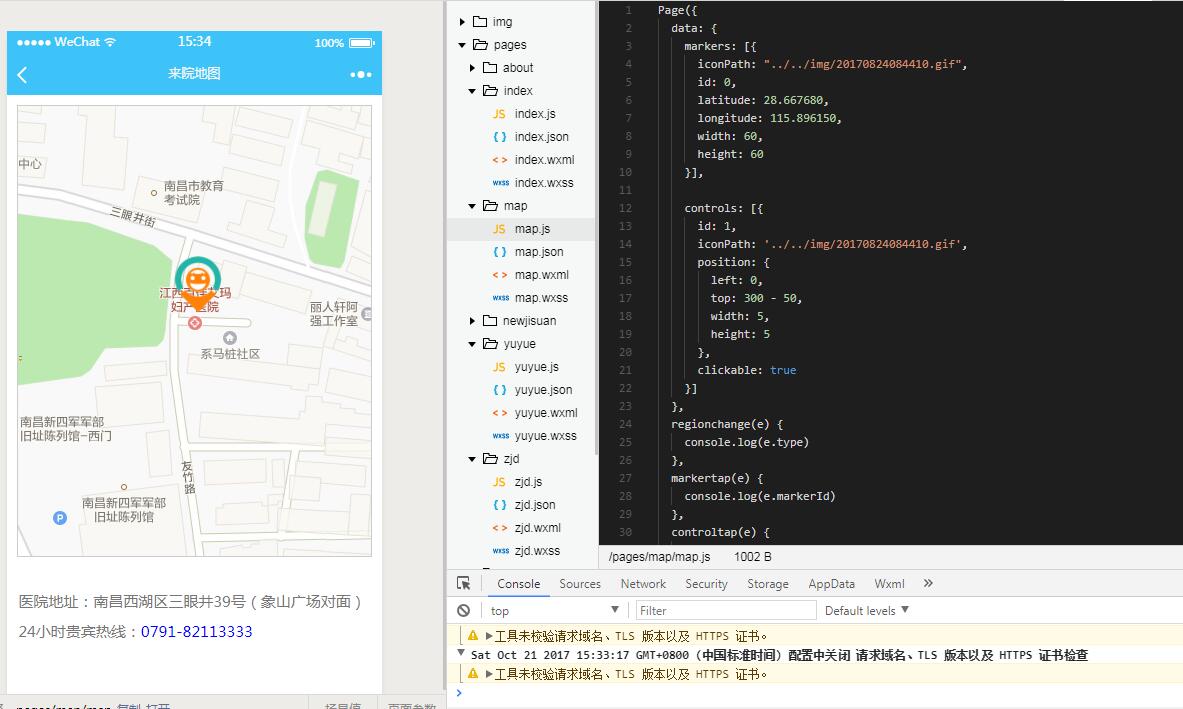Show more devtools tabs chevron
Screen dimensions: 1183x709
click(x=928, y=584)
